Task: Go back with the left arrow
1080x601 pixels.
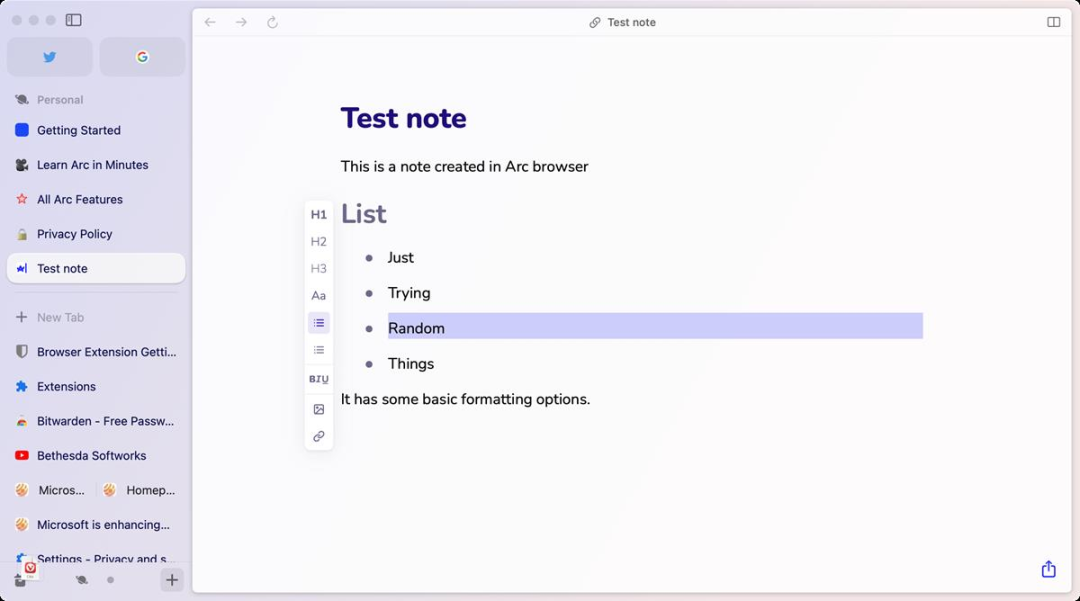Action: coord(210,22)
